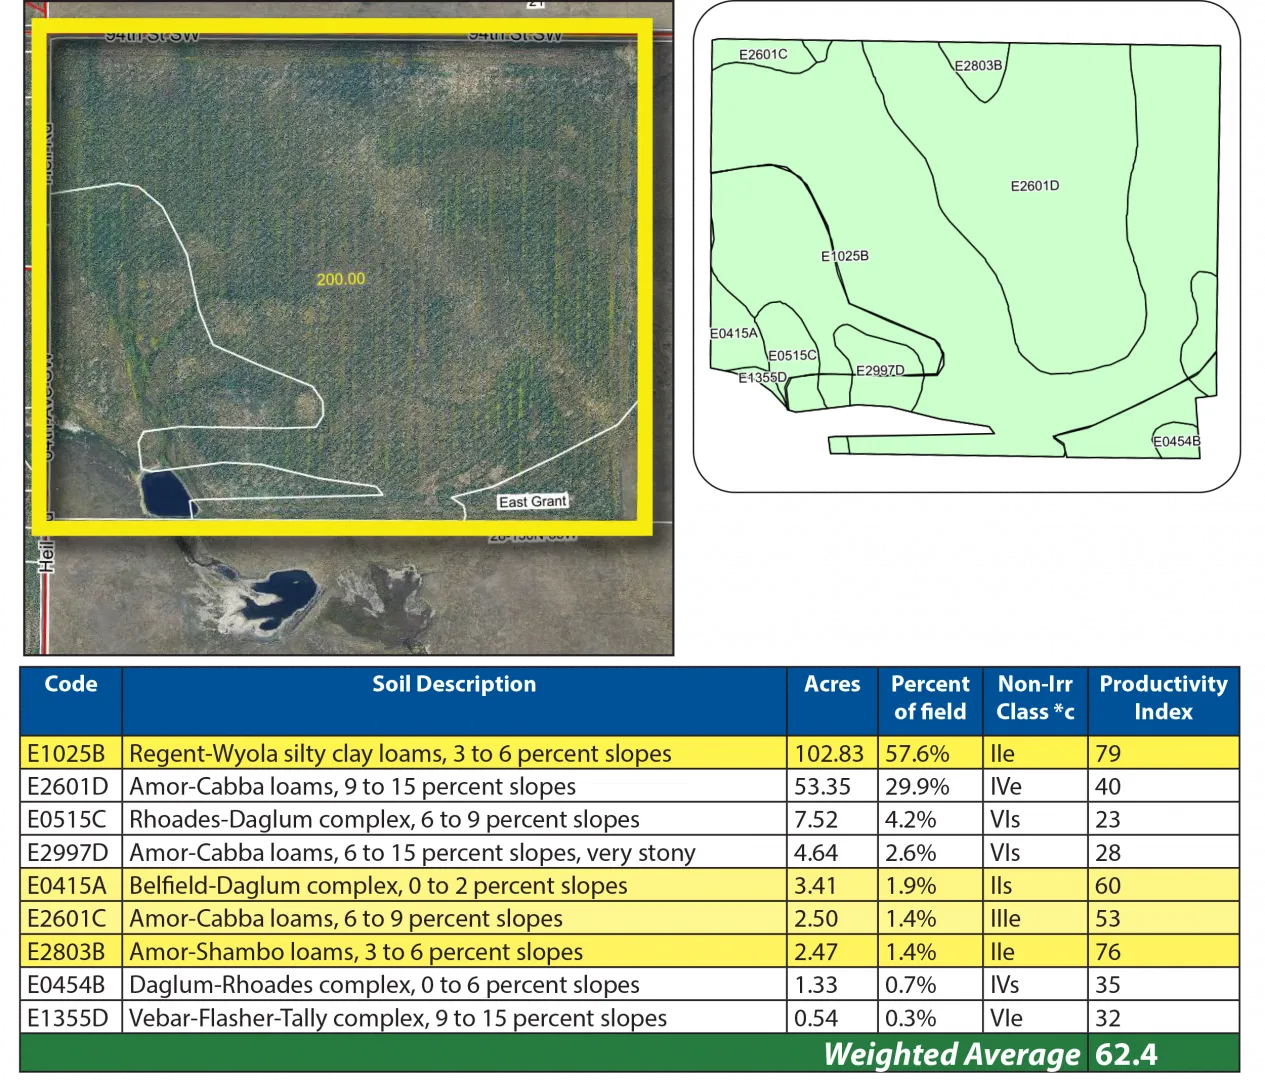Click the Code column header

coord(71,685)
